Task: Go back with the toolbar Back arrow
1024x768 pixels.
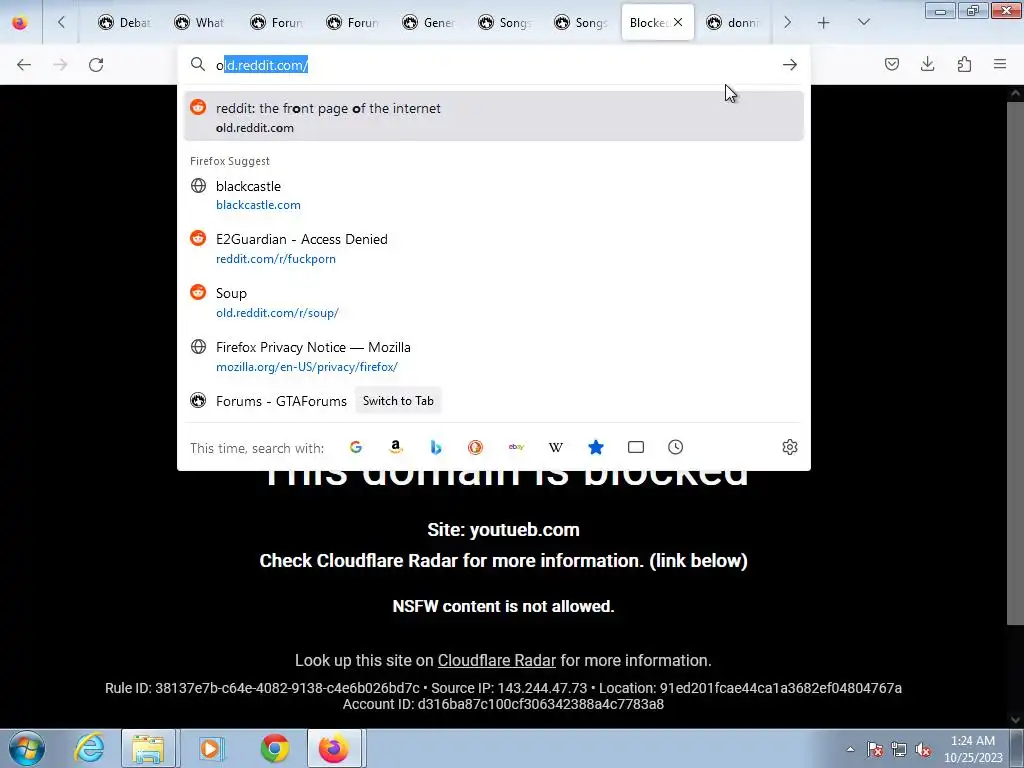Action: coord(24,65)
